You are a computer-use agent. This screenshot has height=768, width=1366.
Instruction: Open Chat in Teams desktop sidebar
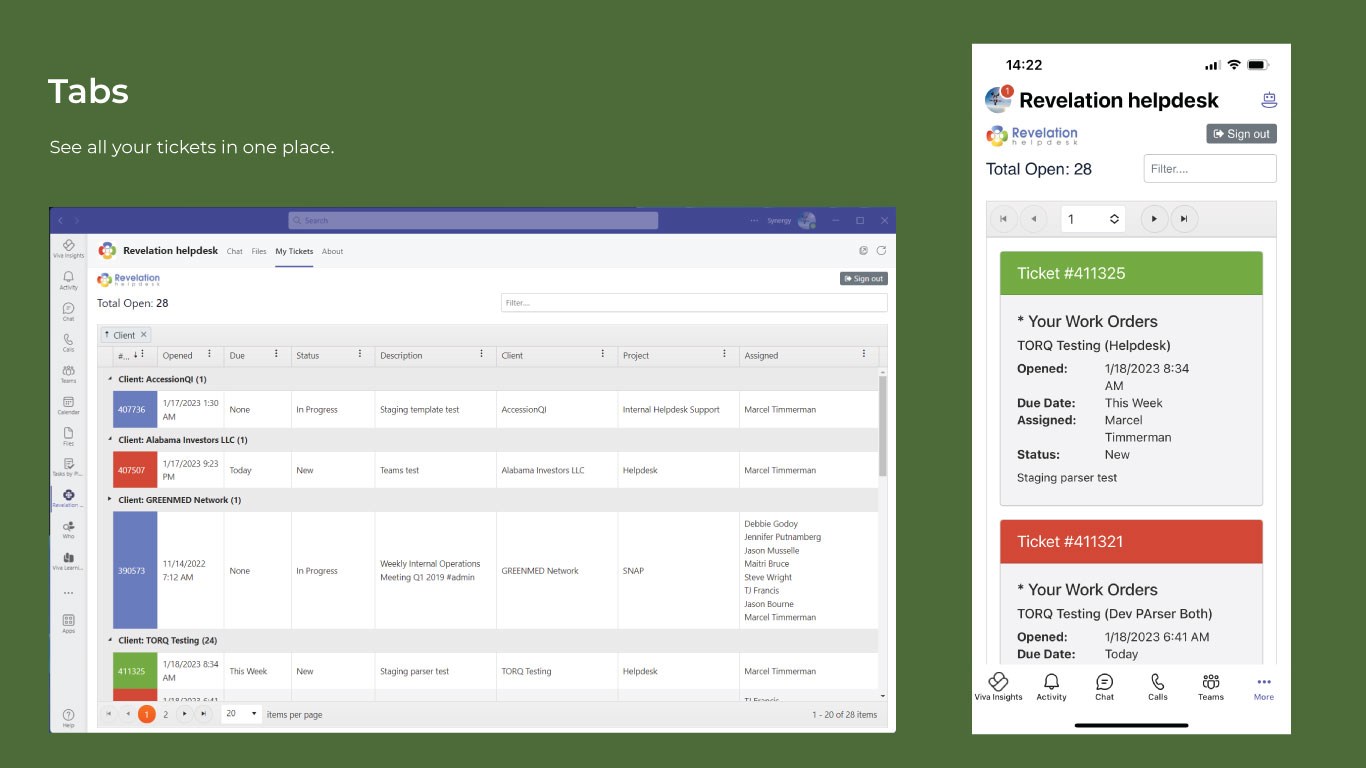click(68, 311)
